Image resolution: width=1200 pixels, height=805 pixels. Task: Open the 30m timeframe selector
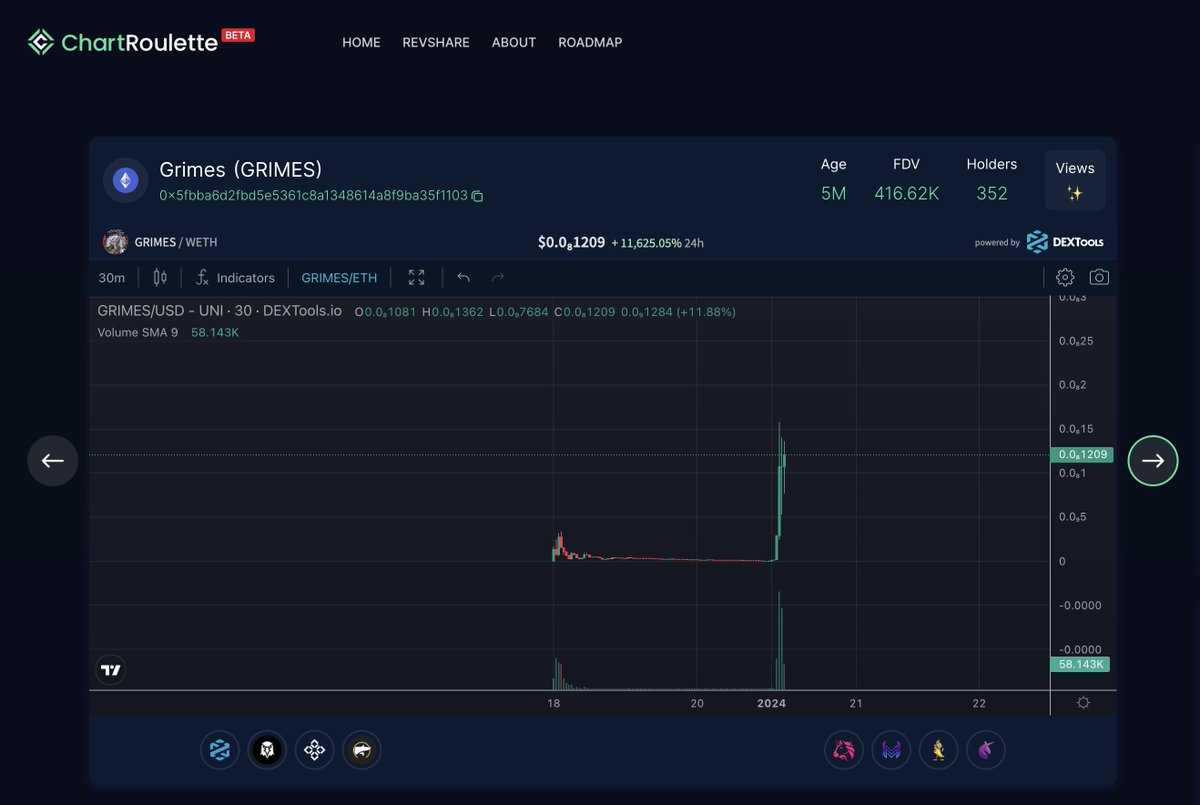tap(112, 277)
